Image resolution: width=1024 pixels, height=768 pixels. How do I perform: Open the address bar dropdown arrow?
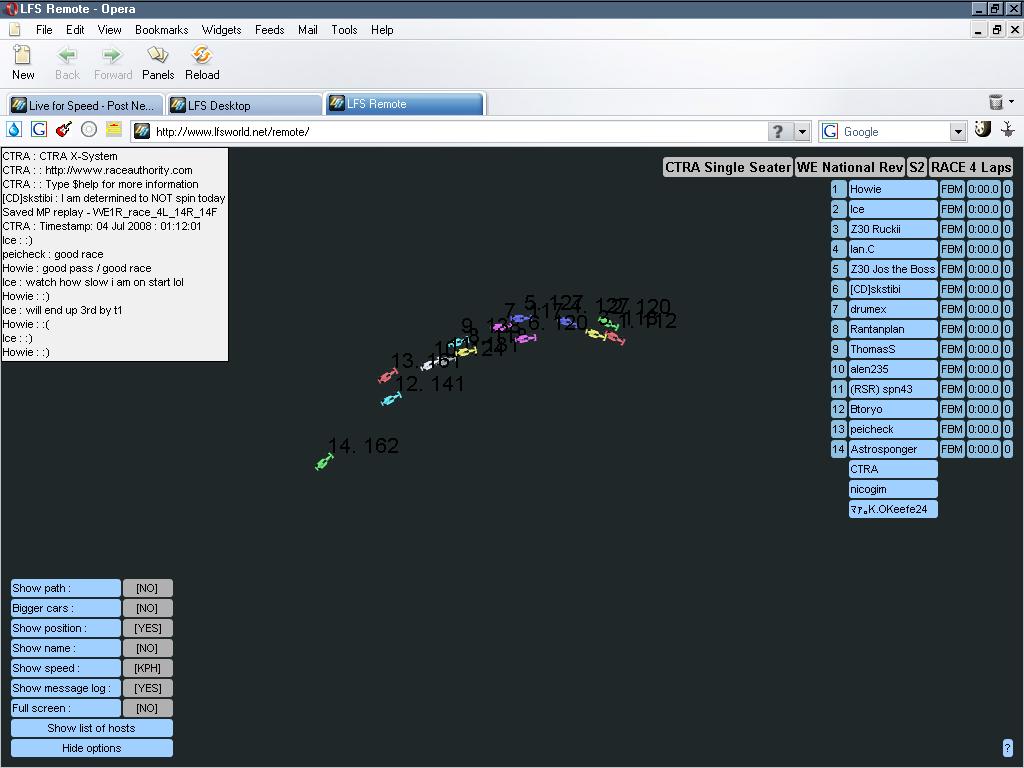pyautogui.click(x=803, y=132)
